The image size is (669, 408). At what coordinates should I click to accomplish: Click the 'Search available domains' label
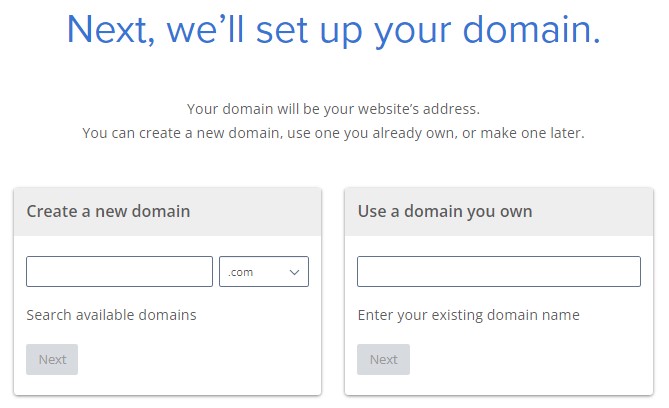point(111,315)
